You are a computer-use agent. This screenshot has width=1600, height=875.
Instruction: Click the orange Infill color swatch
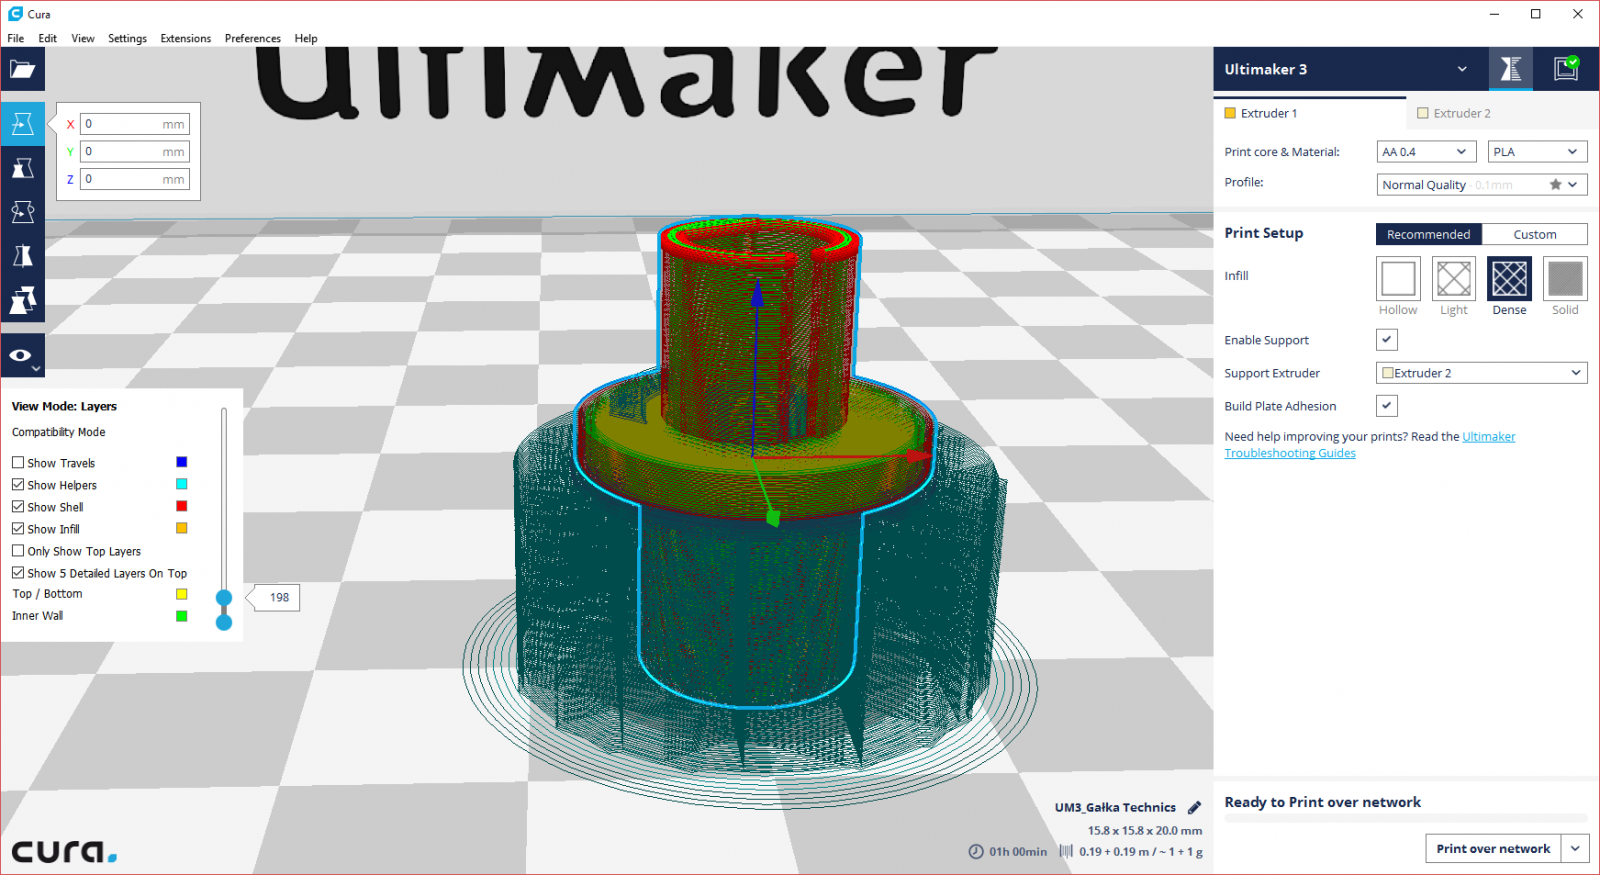click(182, 528)
